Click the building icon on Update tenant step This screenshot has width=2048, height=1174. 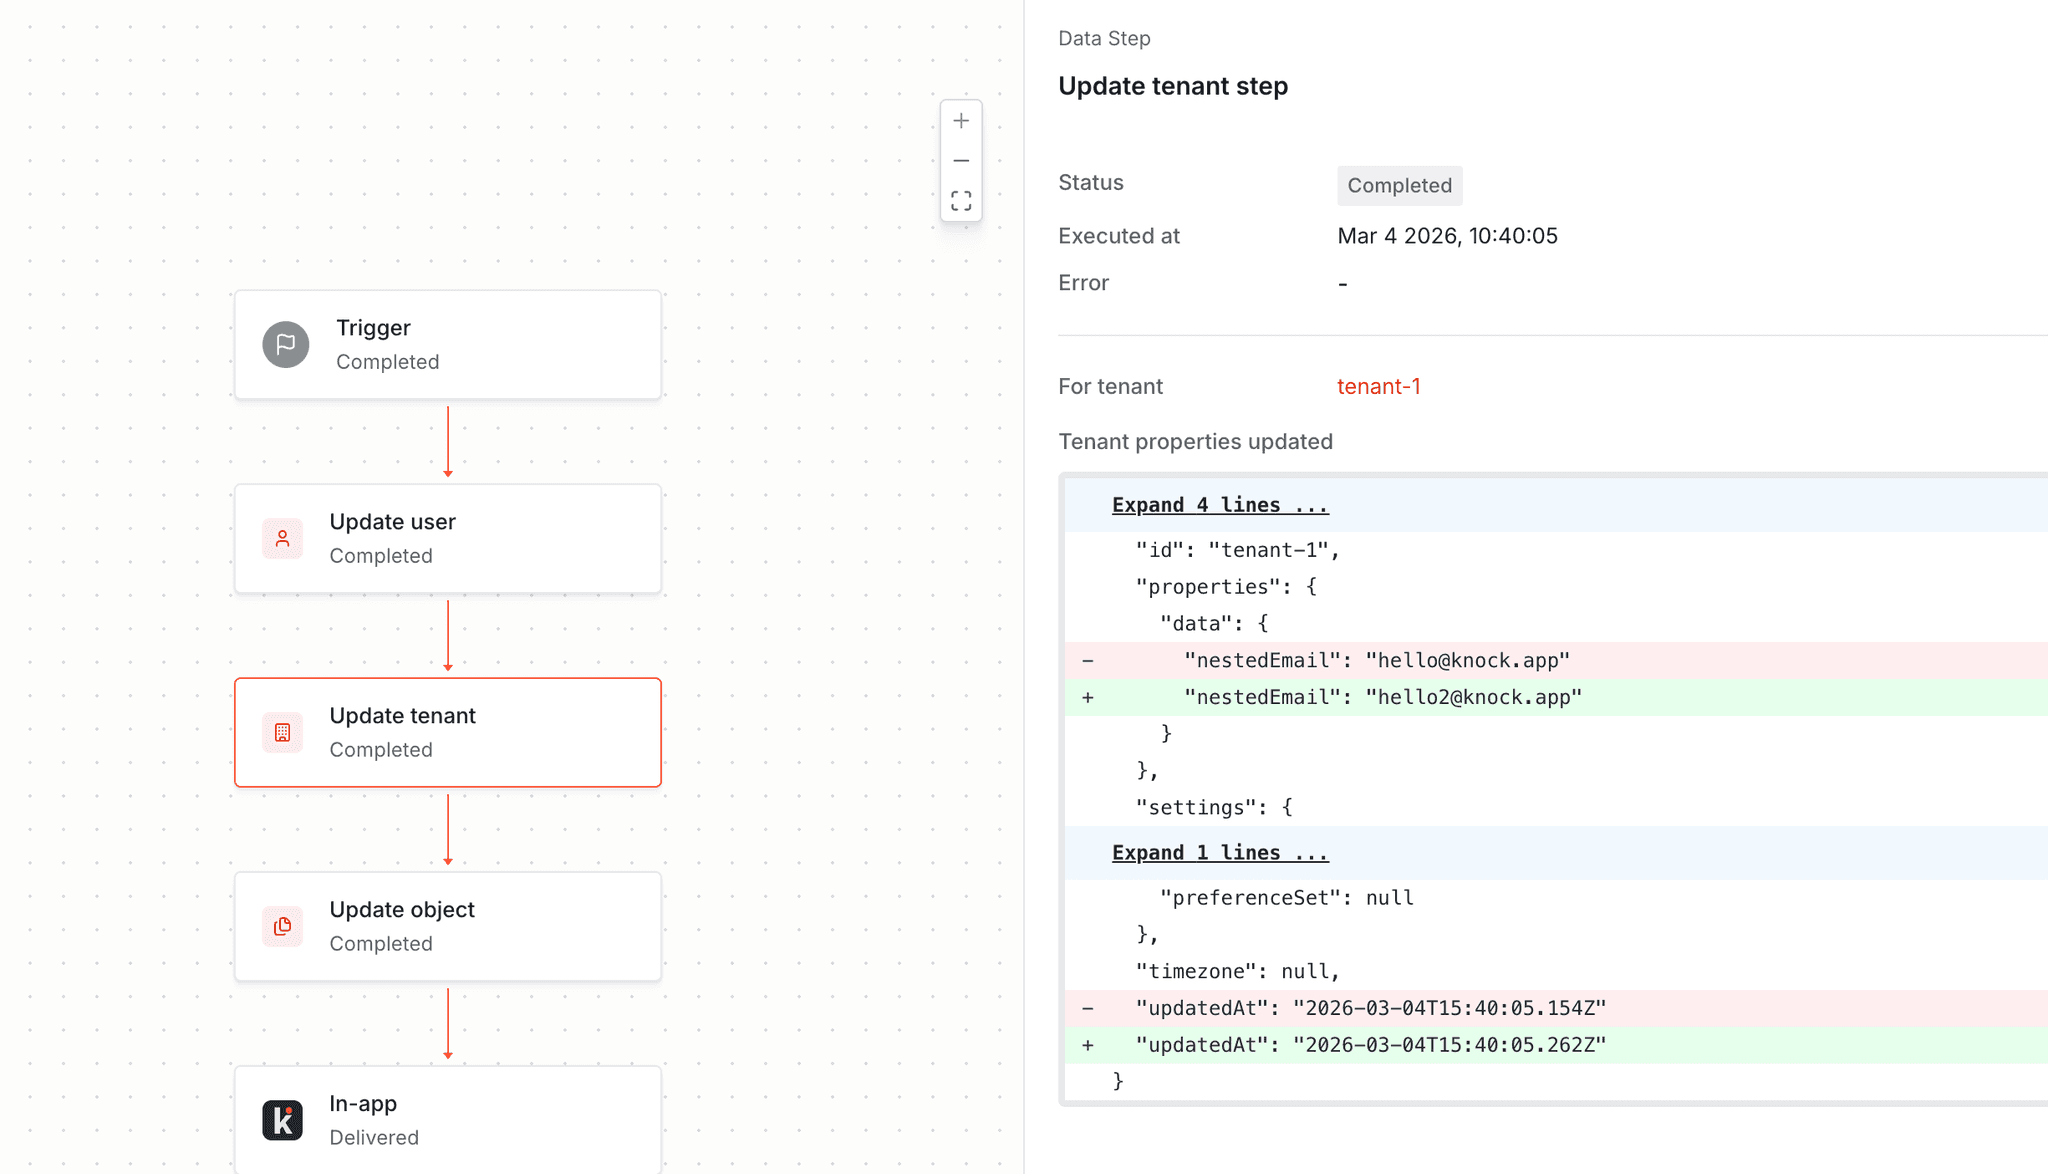[x=283, y=732]
